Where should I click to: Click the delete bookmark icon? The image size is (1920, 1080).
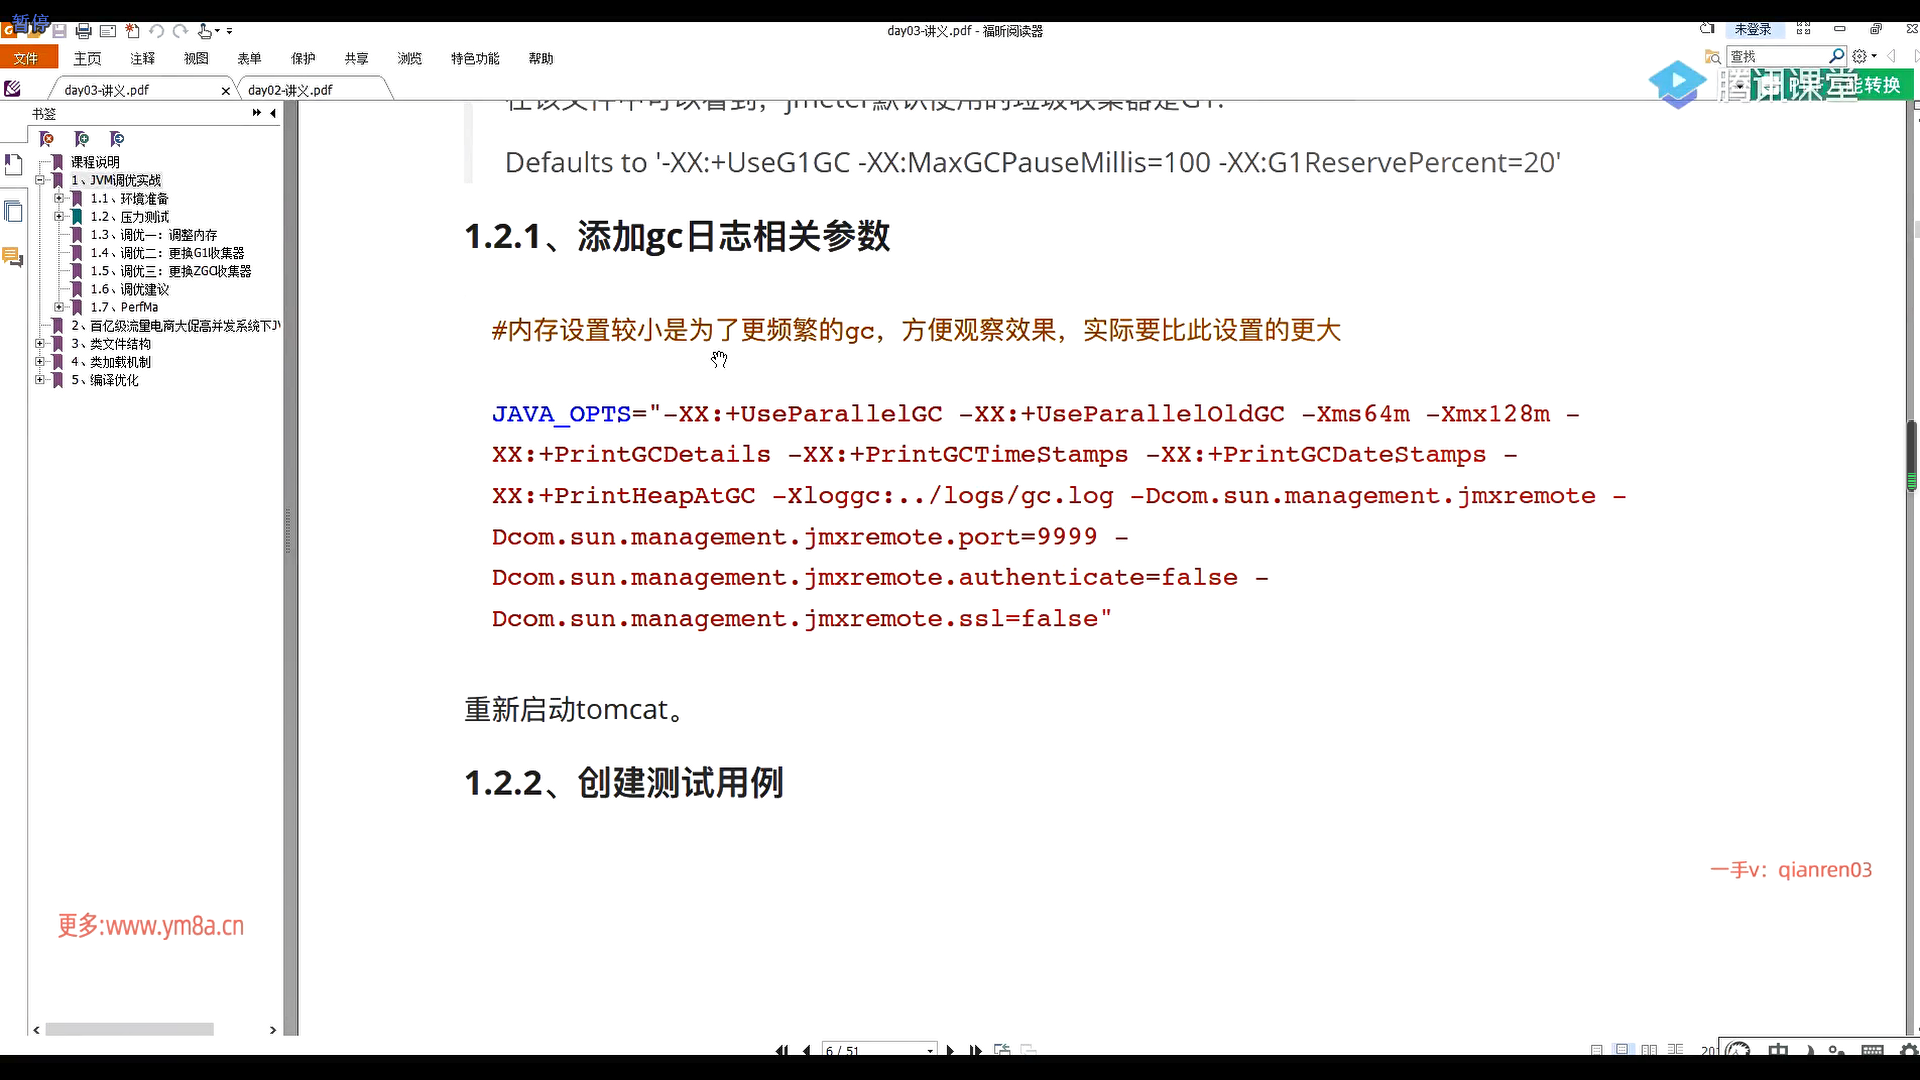[47, 139]
